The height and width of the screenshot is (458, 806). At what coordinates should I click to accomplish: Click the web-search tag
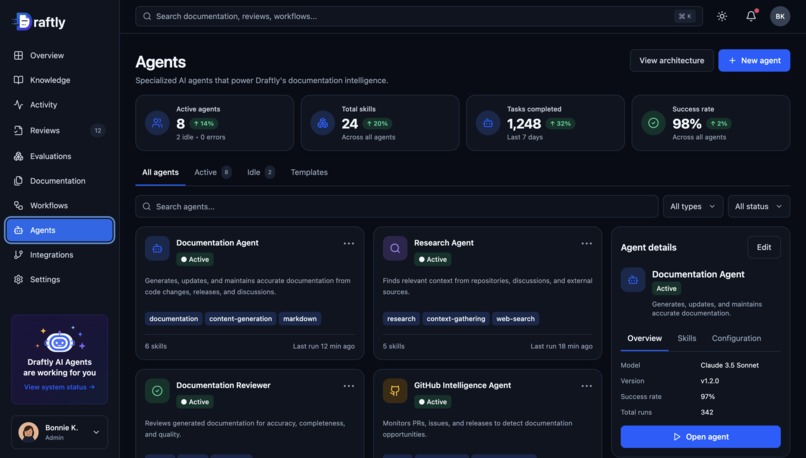coord(515,319)
